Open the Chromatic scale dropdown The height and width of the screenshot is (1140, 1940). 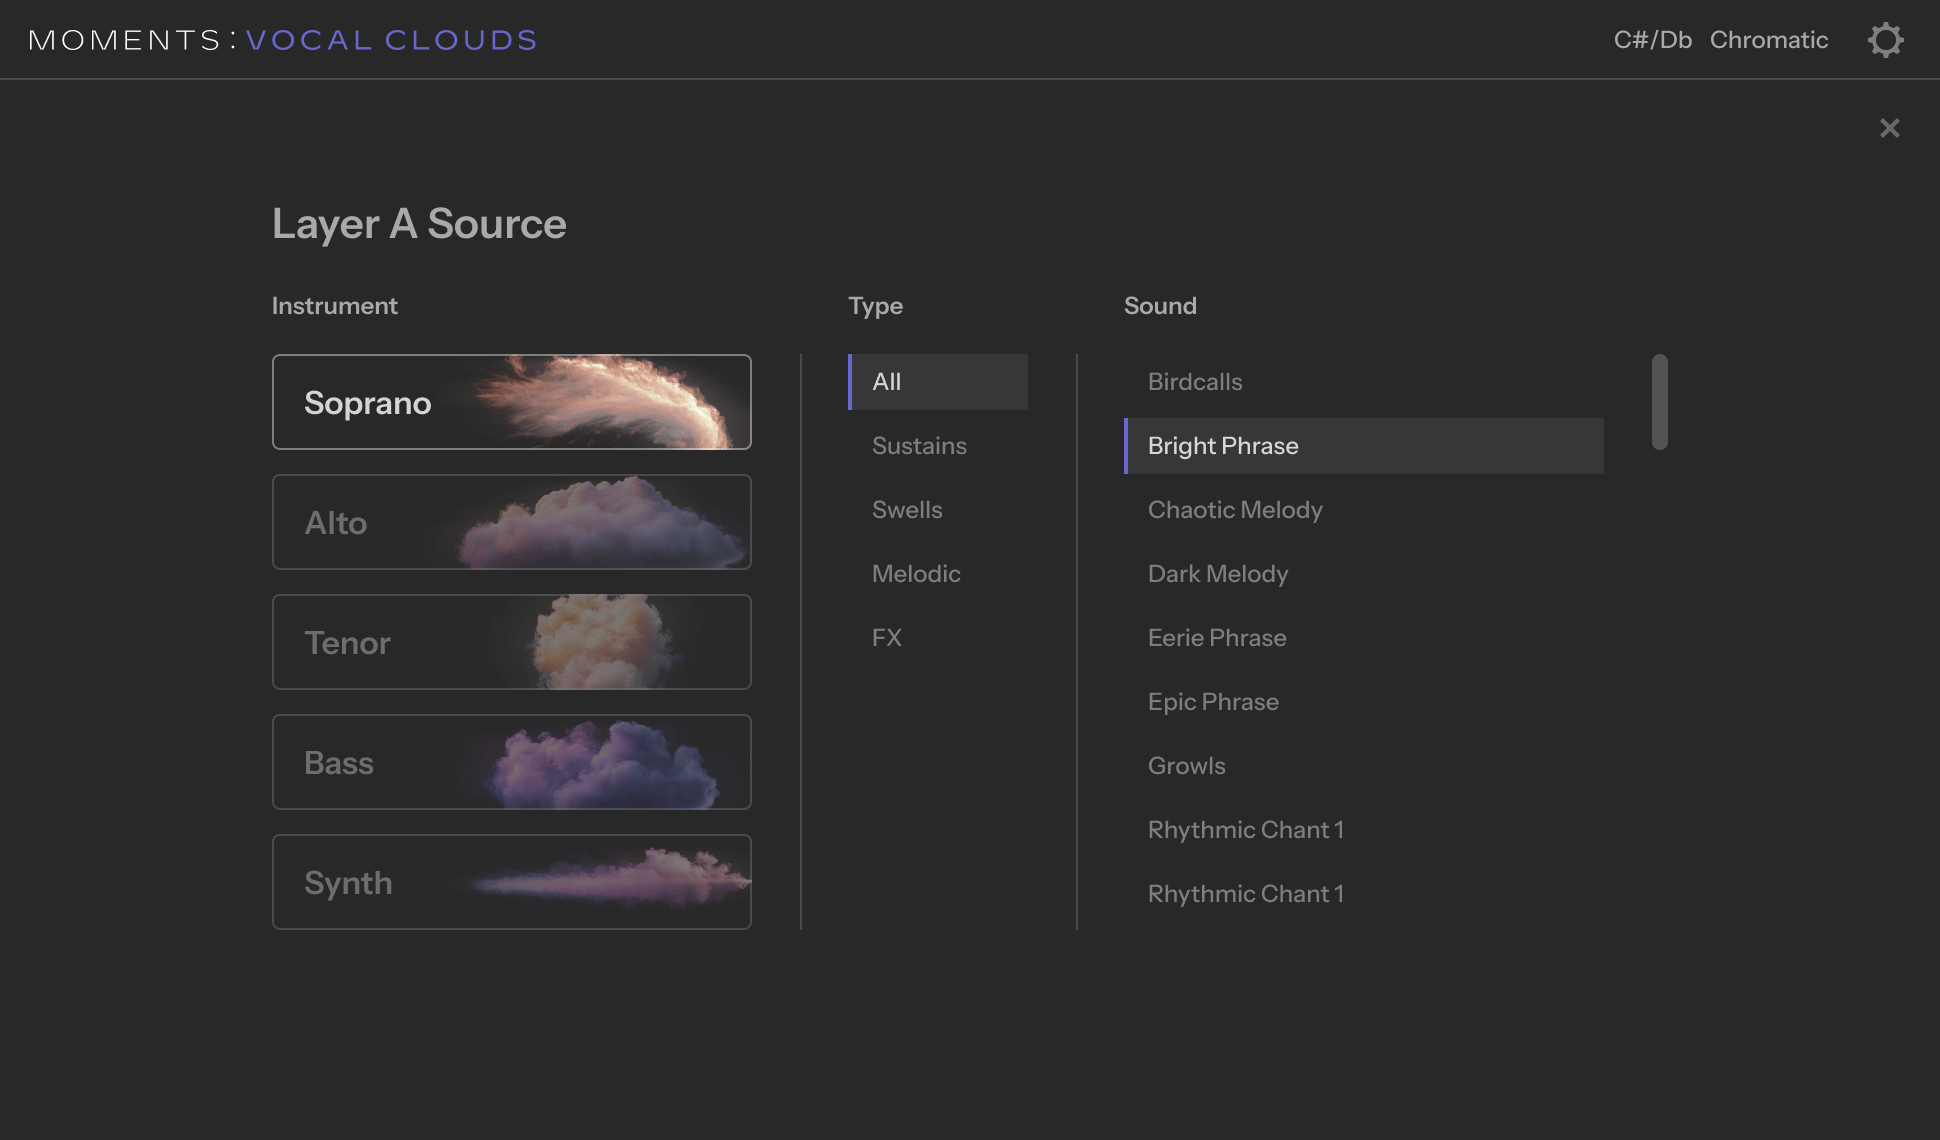point(1768,40)
